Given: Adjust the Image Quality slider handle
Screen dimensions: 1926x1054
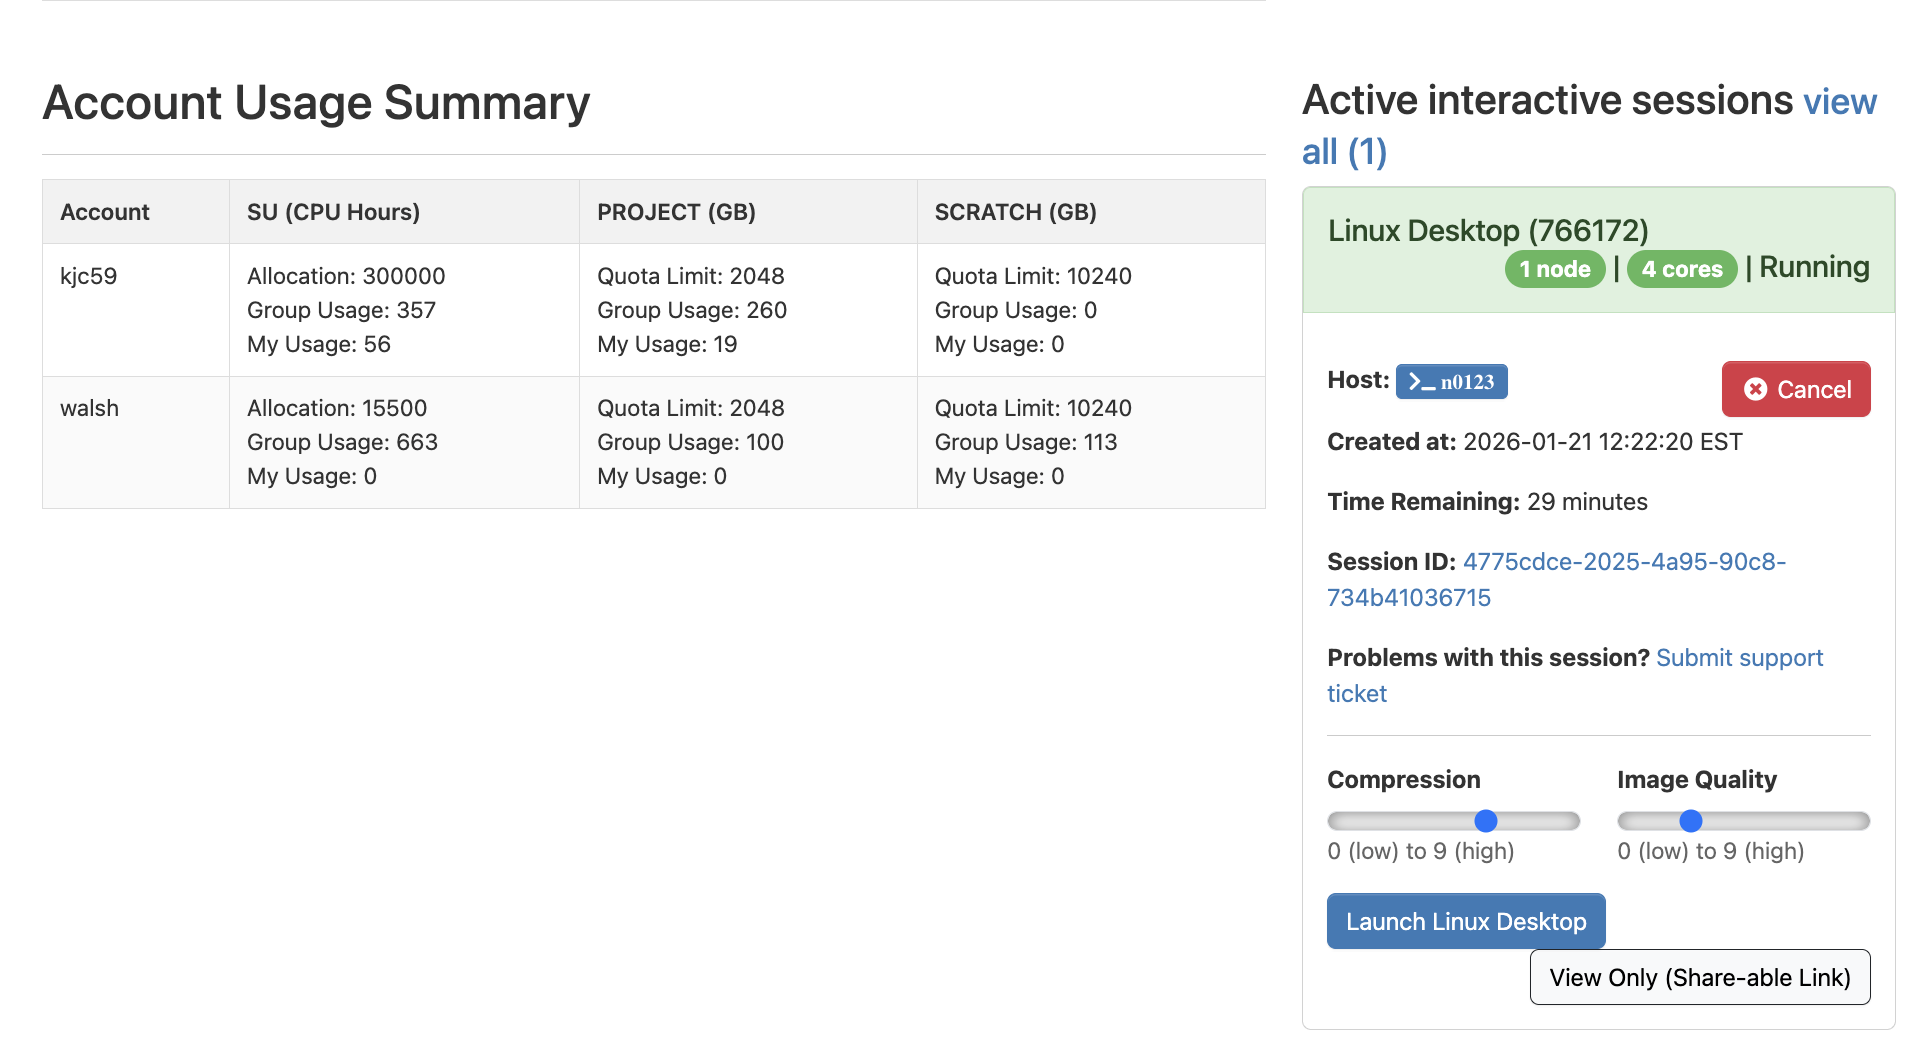Looking at the screenshot, I should point(1691,820).
